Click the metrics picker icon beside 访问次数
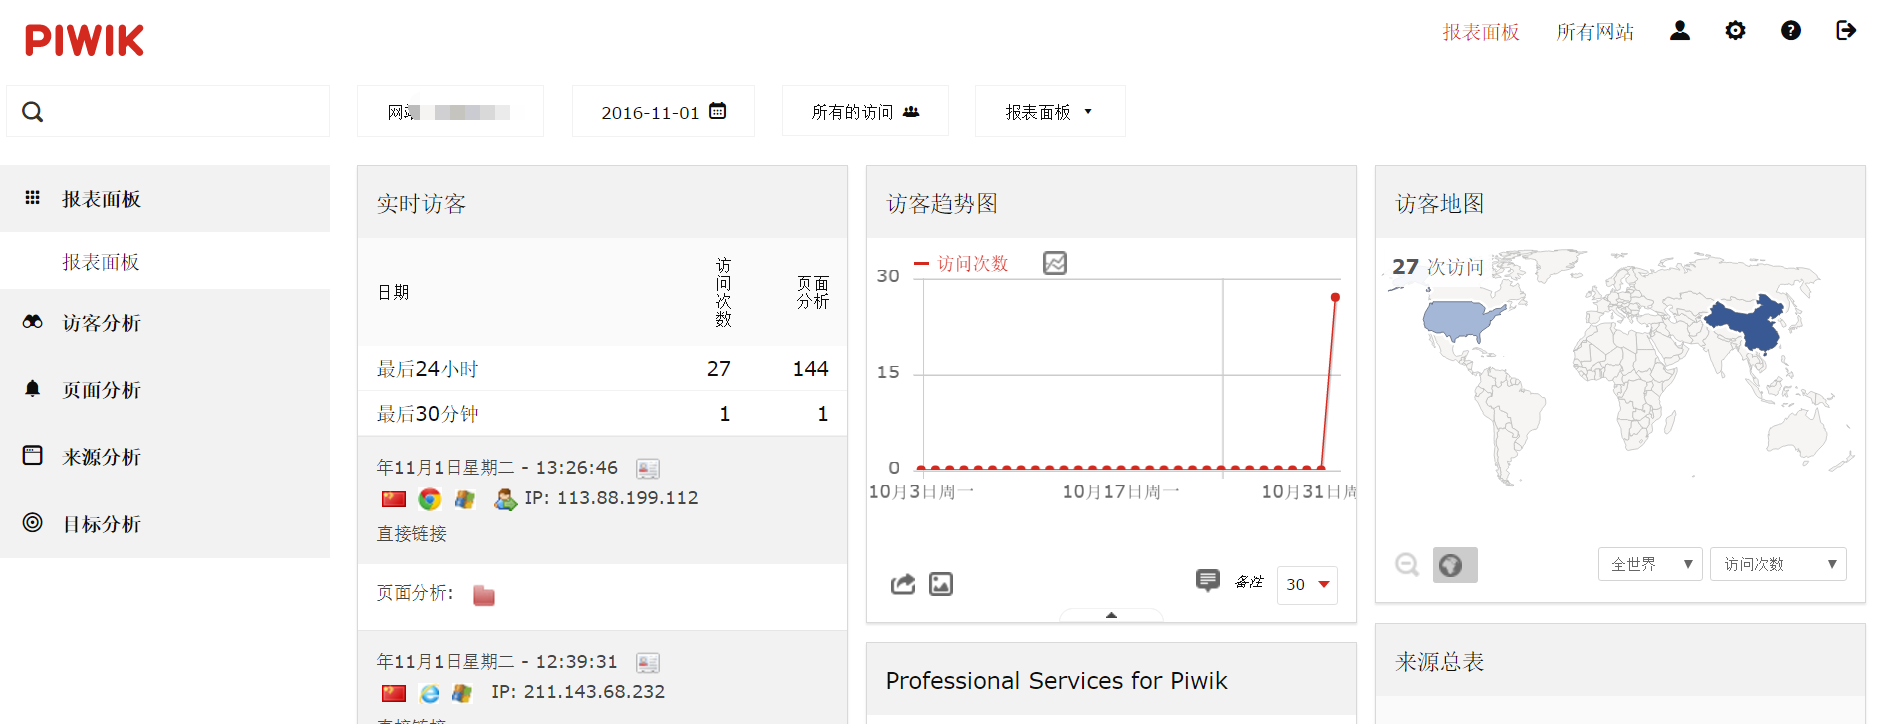The image size is (1877, 724). point(1054,263)
